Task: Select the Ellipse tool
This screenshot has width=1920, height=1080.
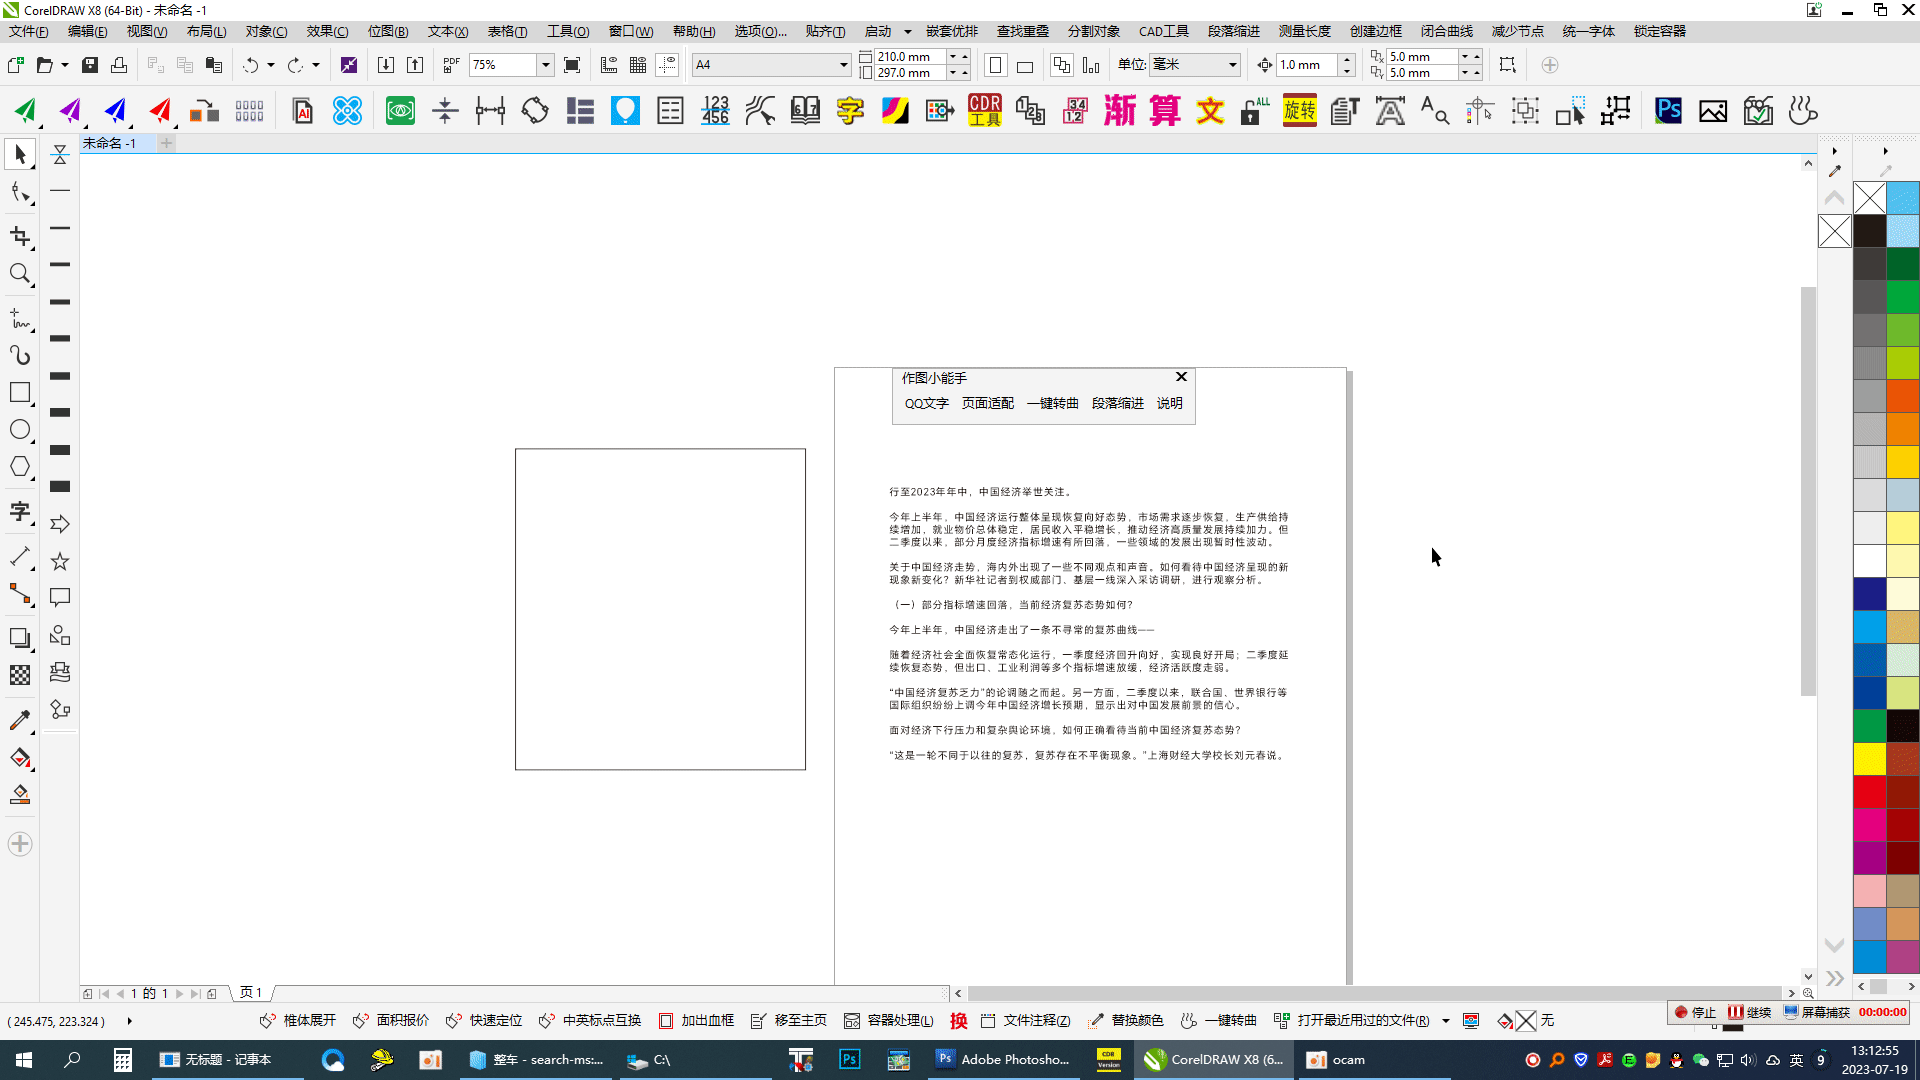Action: coord(20,430)
